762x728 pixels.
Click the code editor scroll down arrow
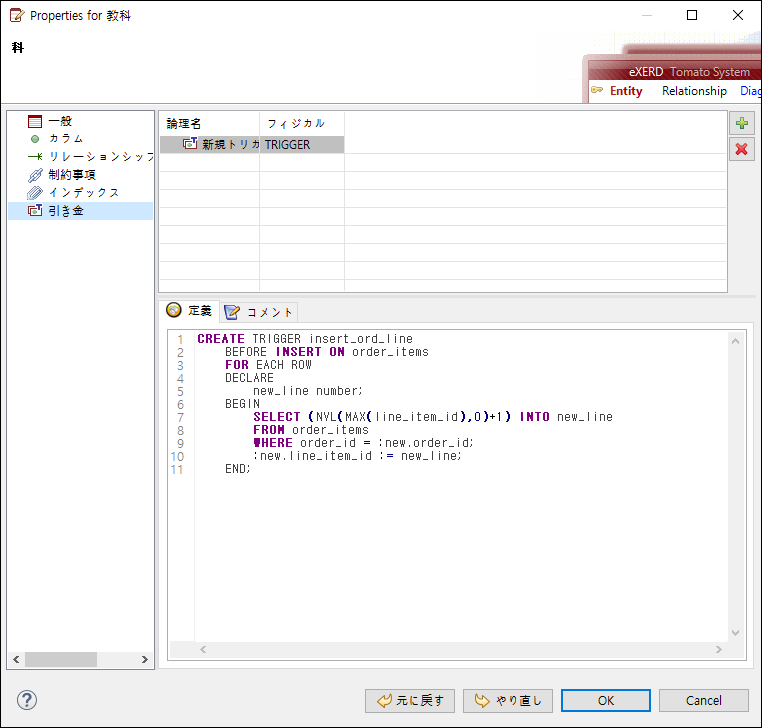coord(735,632)
